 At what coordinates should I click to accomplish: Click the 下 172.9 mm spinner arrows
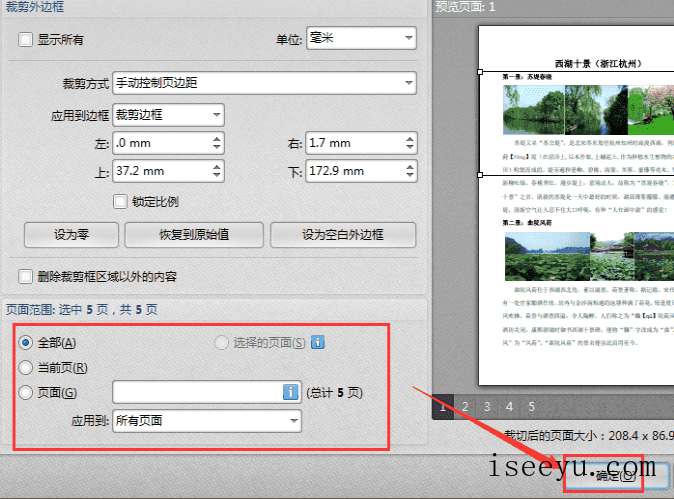410,171
